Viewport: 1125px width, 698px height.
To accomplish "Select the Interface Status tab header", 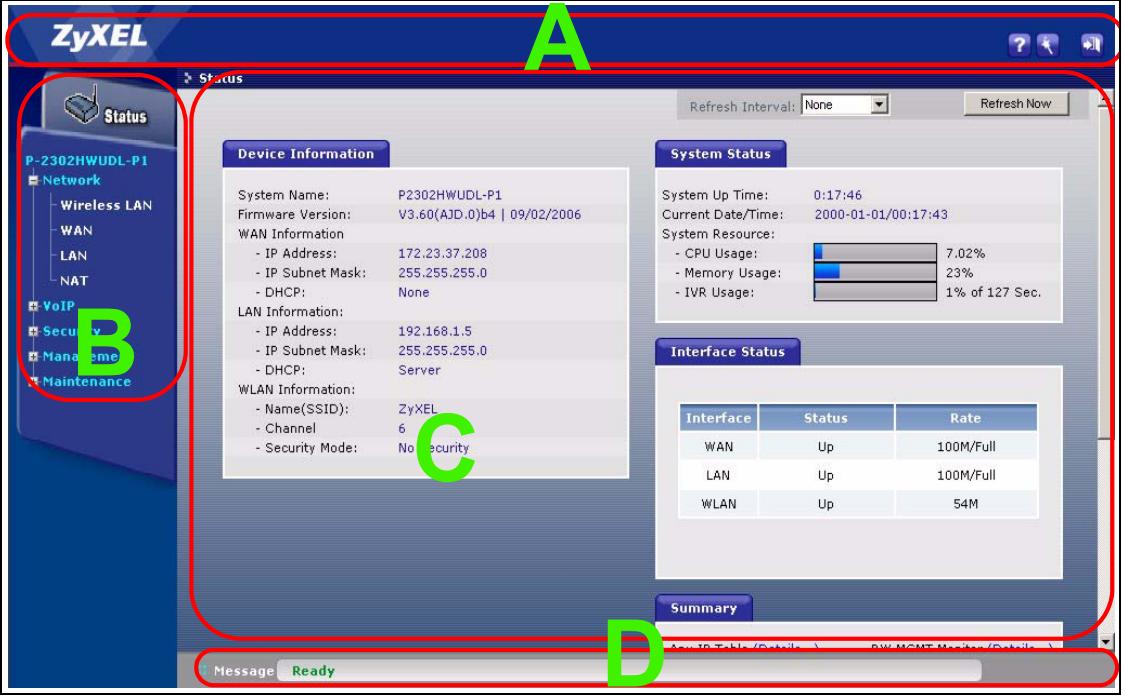I will click(x=728, y=352).
